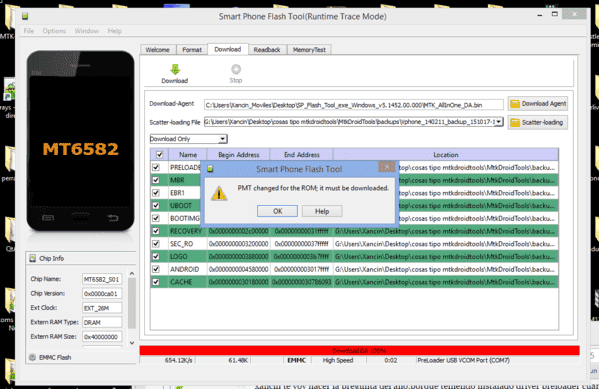599x389 pixels.
Task: Click the LOGO partition name
Action: (x=179, y=256)
